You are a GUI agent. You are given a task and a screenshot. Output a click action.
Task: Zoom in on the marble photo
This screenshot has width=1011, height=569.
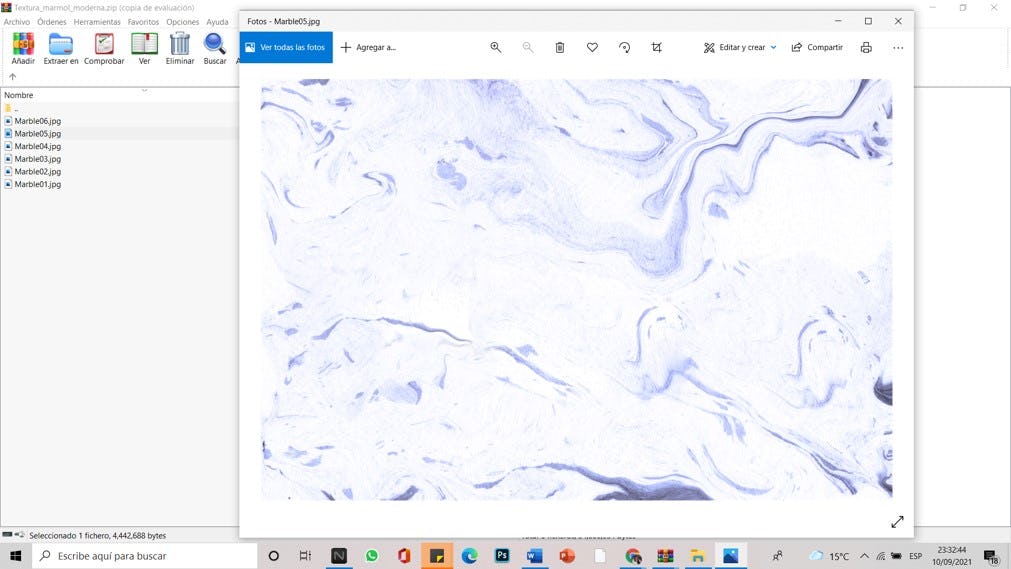coord(495,47)
